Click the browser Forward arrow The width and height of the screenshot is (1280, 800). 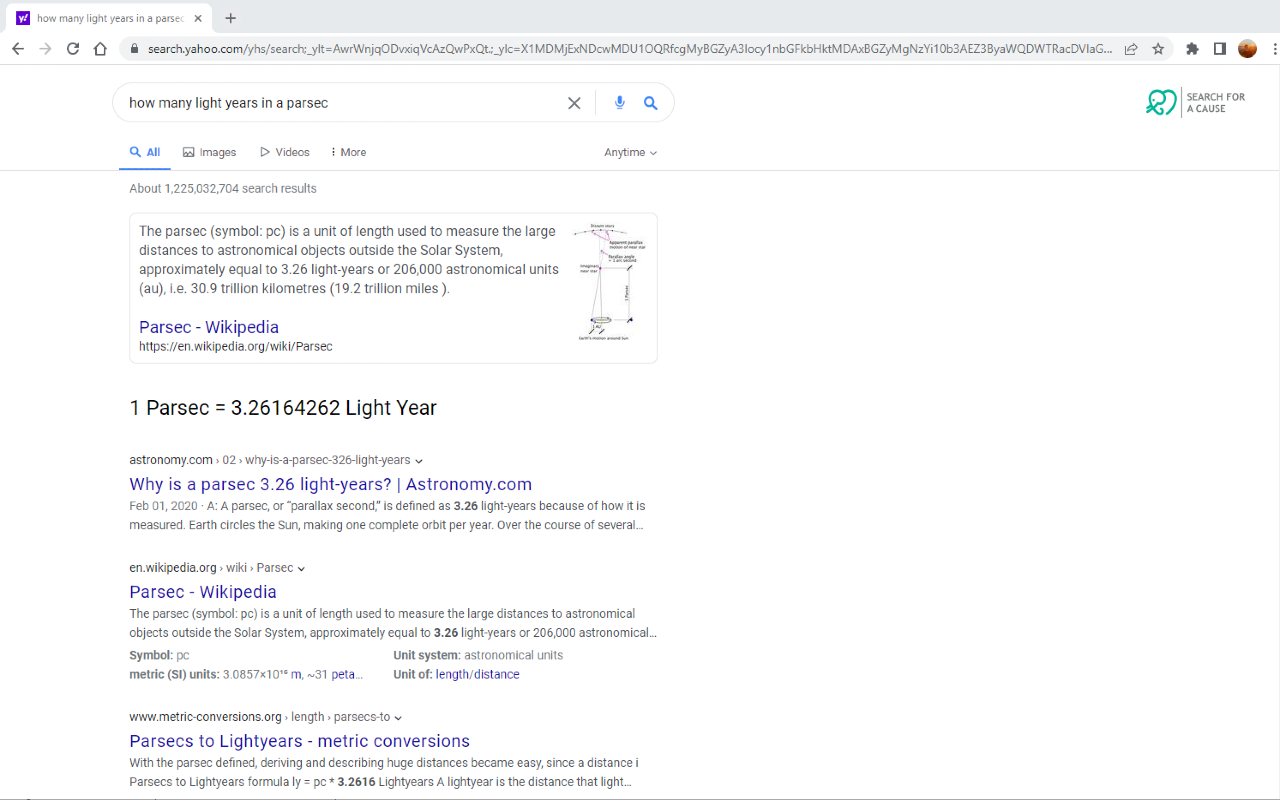point(45,48)
